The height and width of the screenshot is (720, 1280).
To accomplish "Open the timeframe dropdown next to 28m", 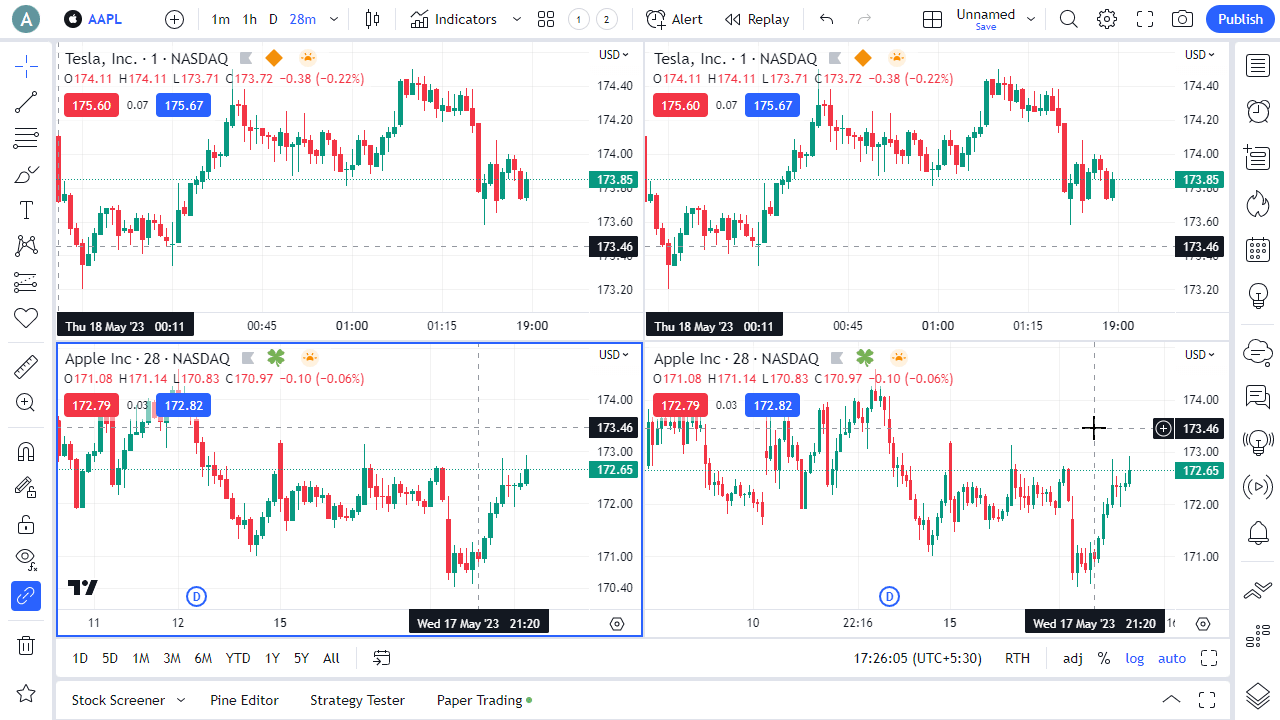I will (x=334, y=18).
